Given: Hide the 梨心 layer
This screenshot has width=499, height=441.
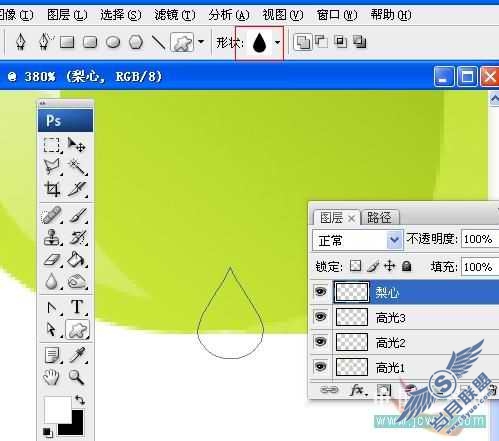Looking at the screenshot, I should (x=320, y=292).
